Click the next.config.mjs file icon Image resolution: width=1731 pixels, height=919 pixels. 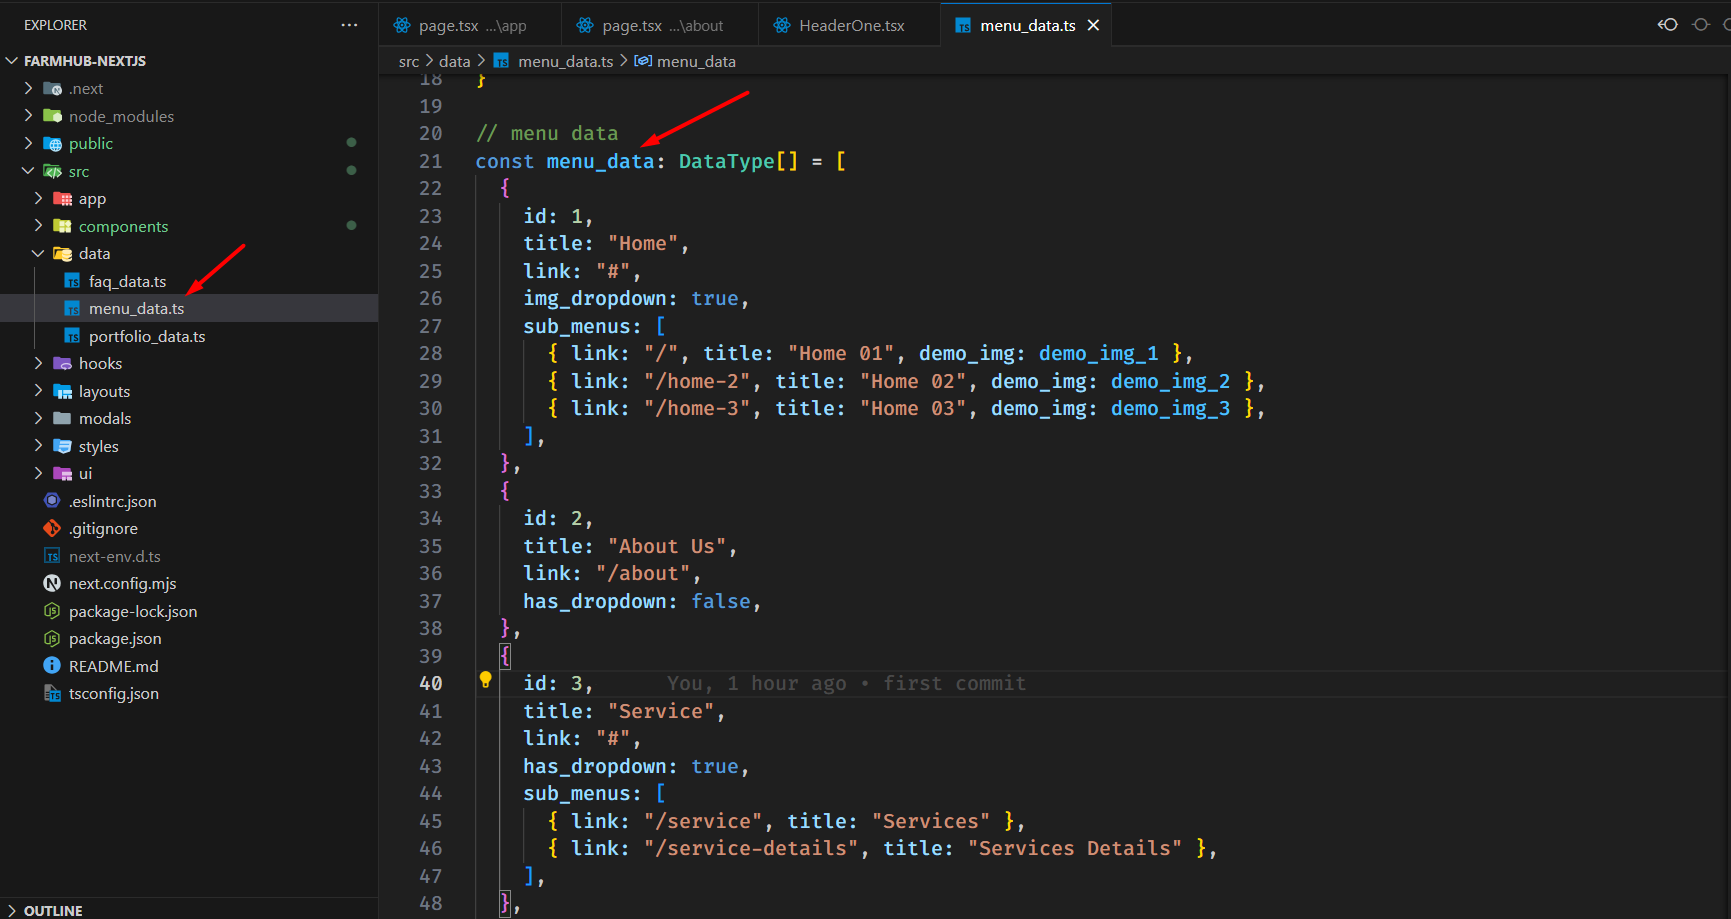52,583
